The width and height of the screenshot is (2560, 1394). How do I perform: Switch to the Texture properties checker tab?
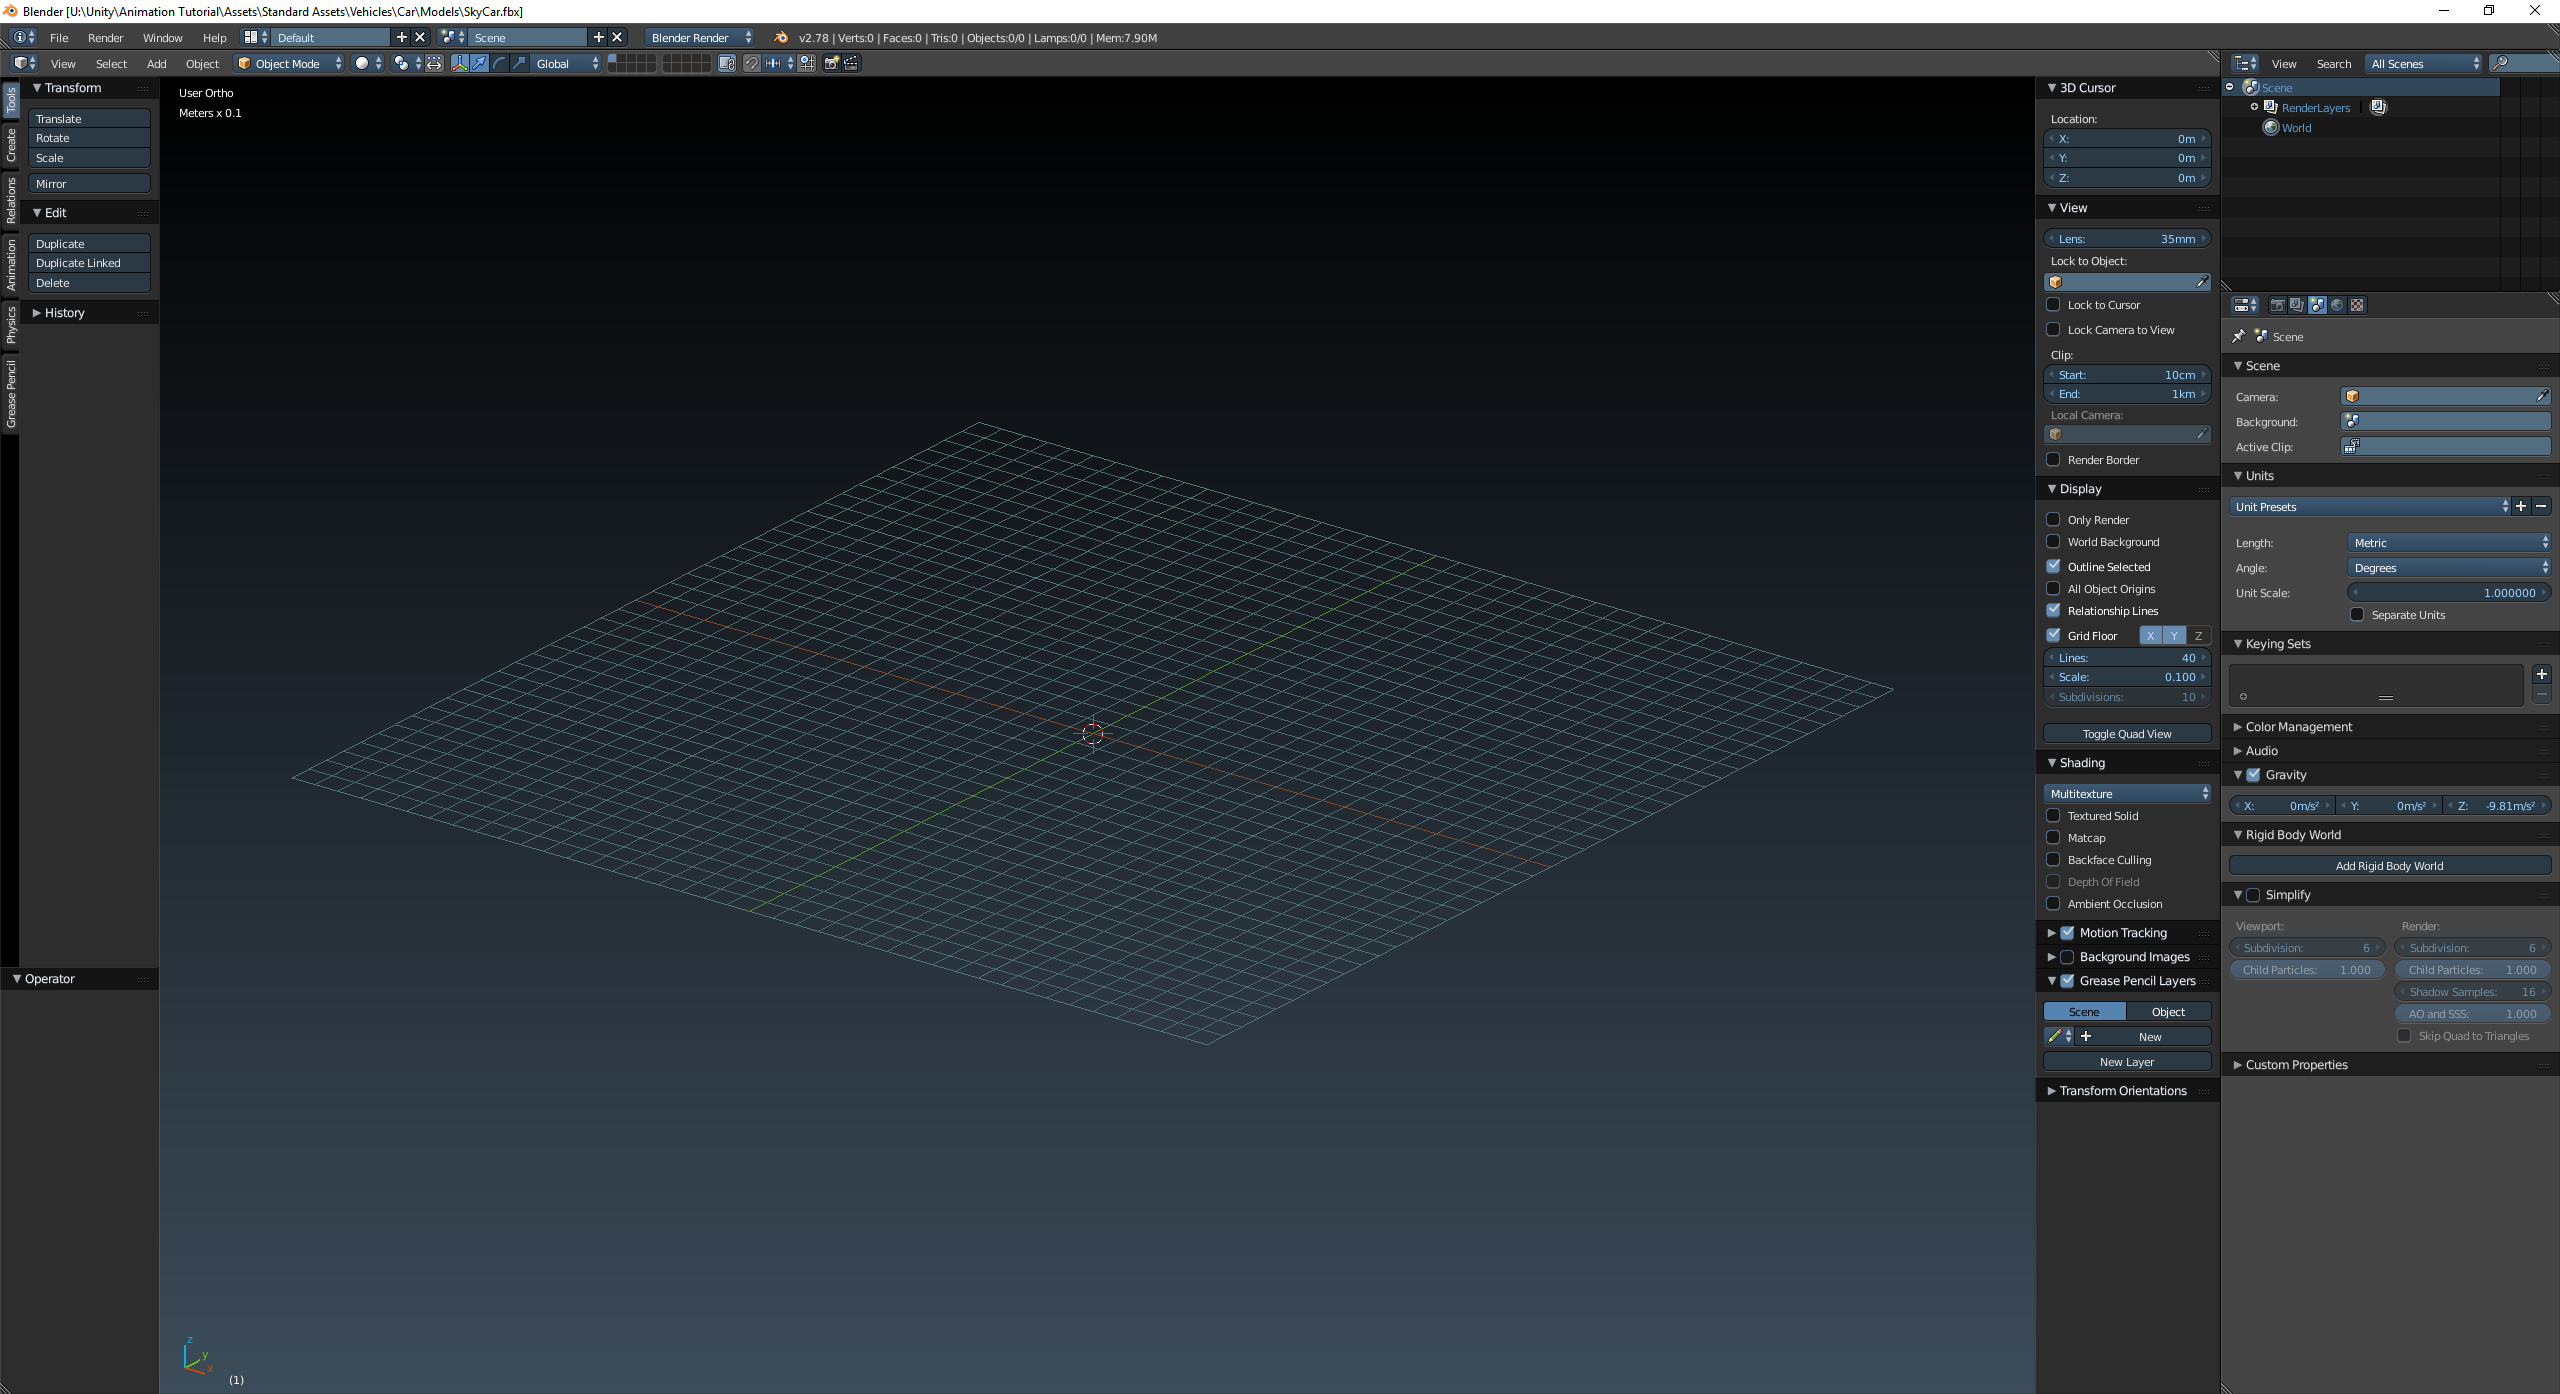(2357, 305)
